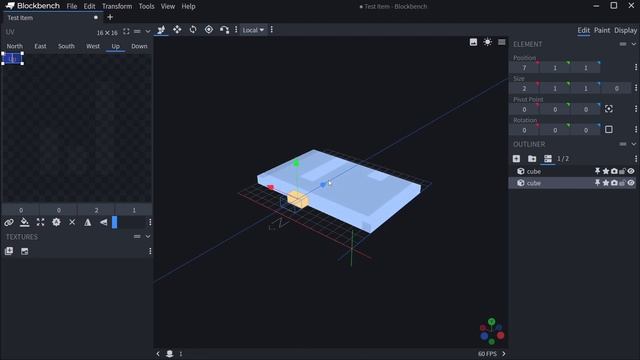This screenshot has width=640, height=360.
Task: Open the viewport hamburger menu
Action: [x=502, y=42]
